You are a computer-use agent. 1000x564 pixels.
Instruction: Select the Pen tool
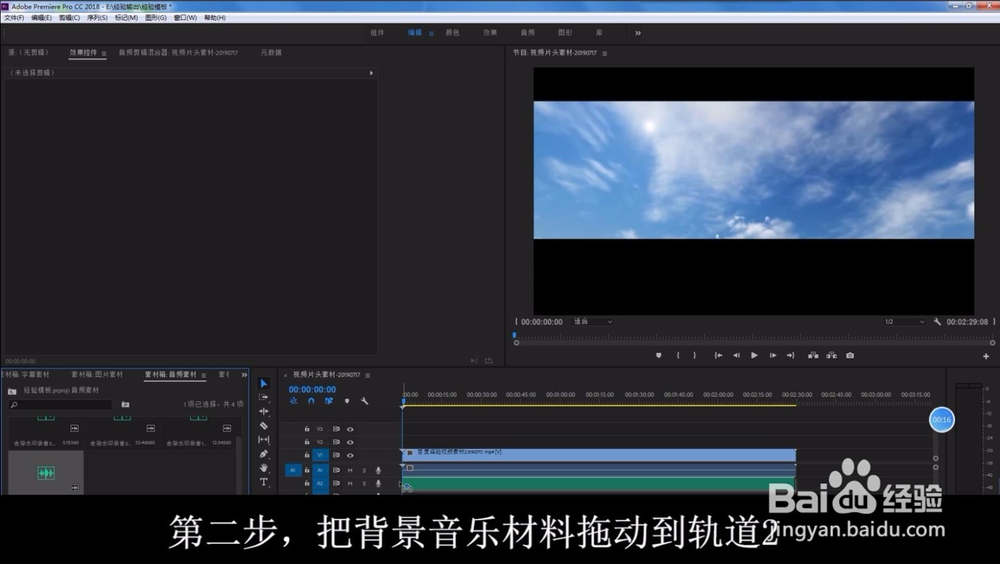[263, 454]
